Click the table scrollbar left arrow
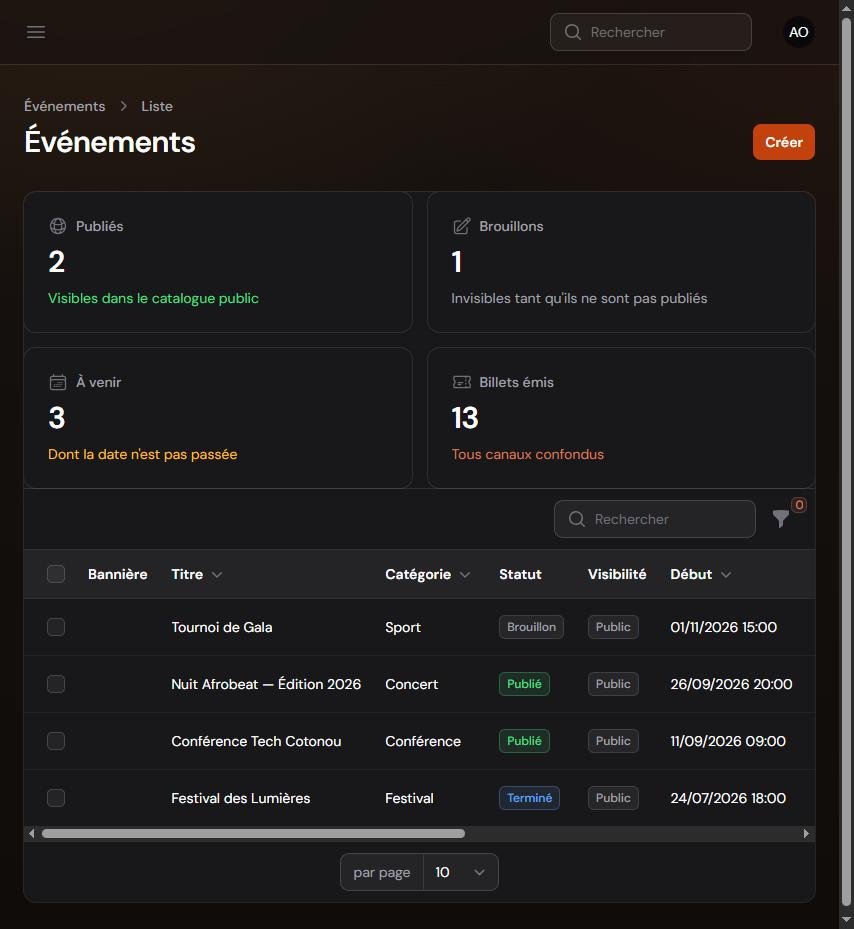 (31, 834)
